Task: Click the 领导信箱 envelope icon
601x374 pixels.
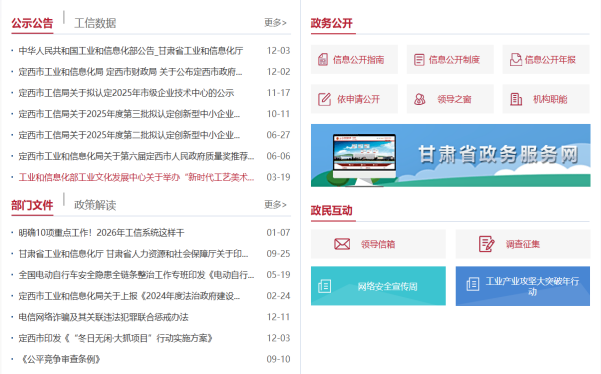Action: pyautogui.click(x=342, y=244)
